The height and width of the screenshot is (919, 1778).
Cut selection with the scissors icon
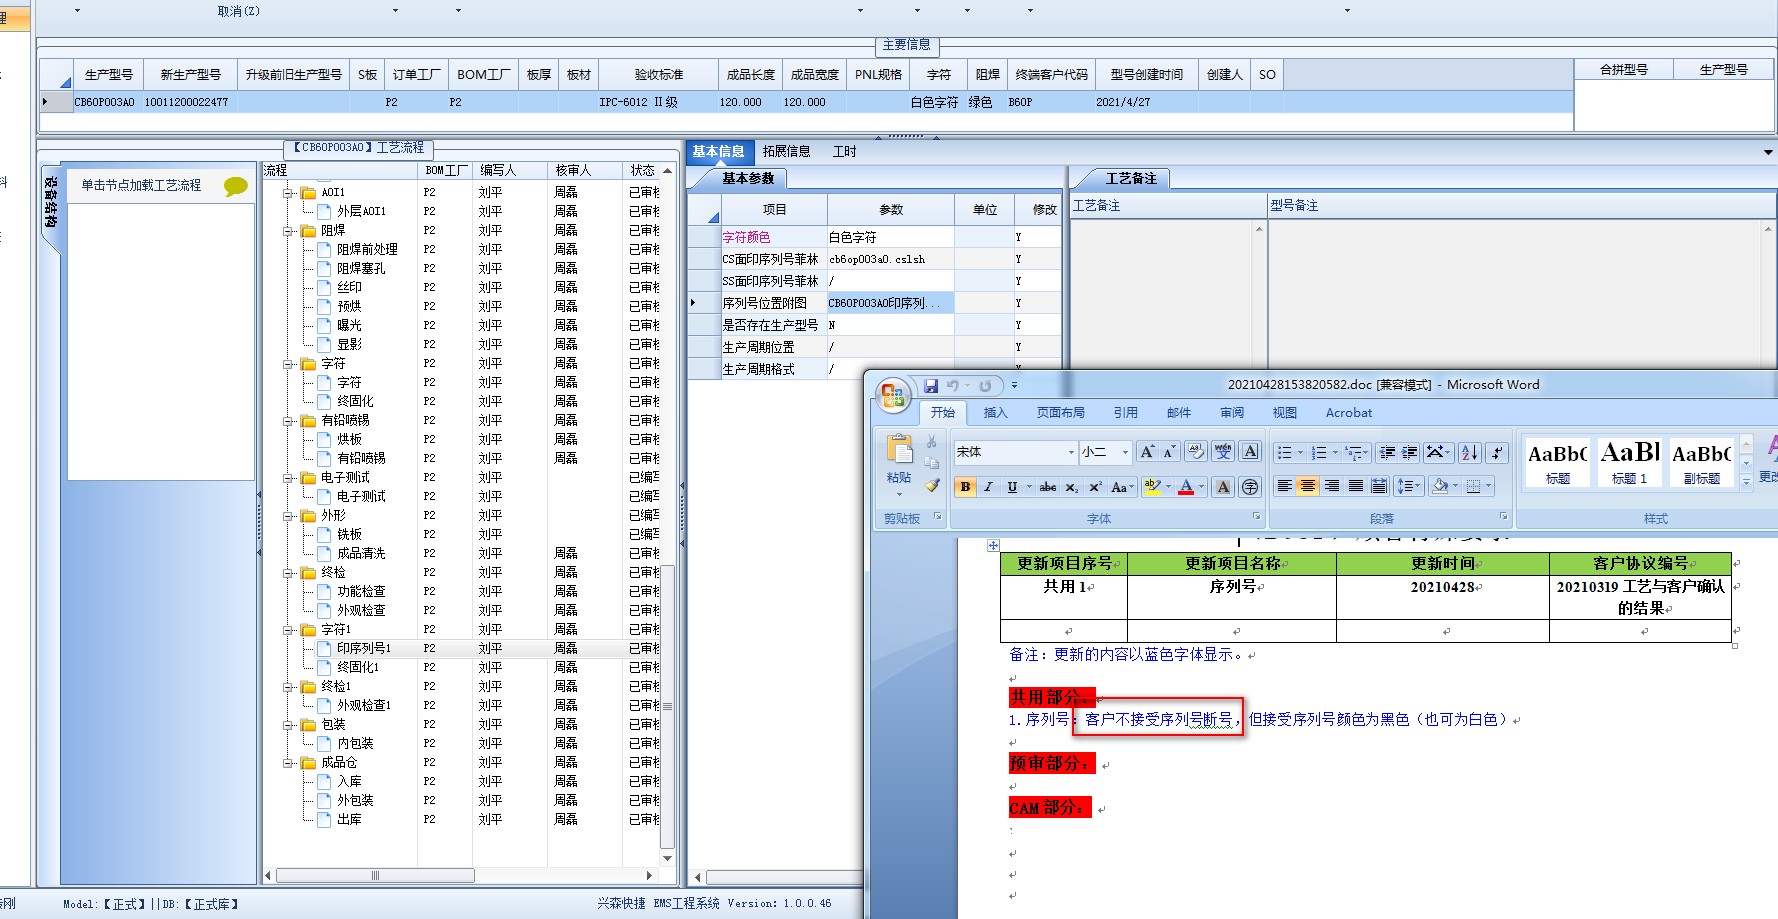932,442
